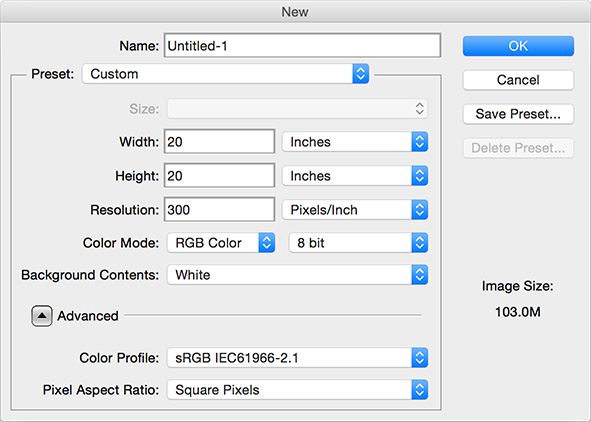591x422 pixels.
Task: Click the Width value field
Action: coord(219,142)
